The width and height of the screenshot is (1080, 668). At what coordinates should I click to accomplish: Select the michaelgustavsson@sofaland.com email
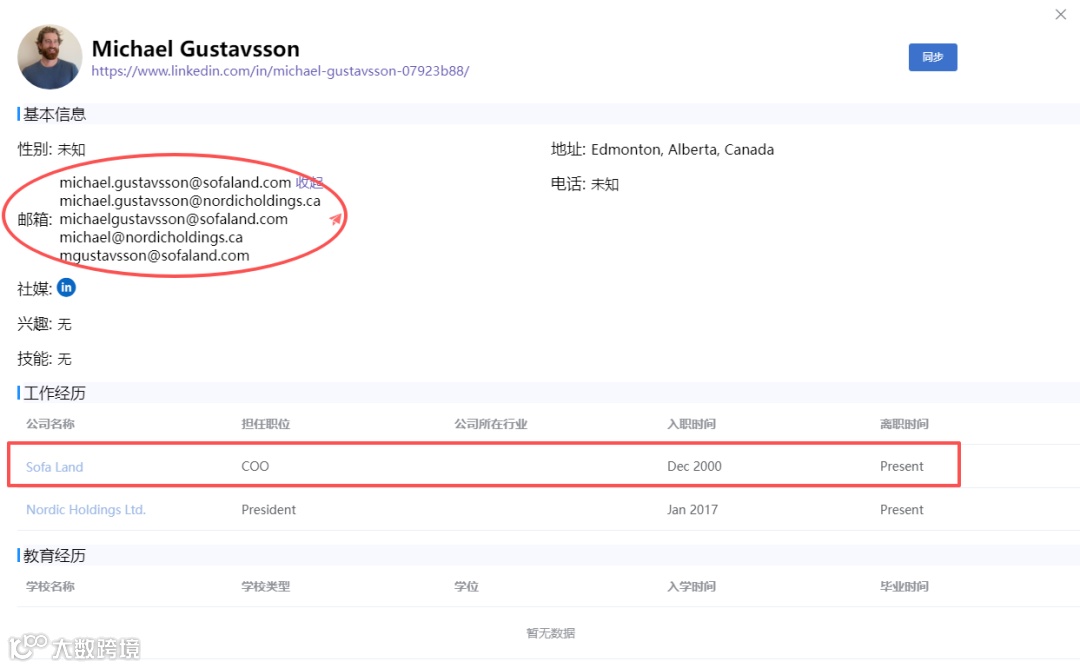click(x=174, y=219)
